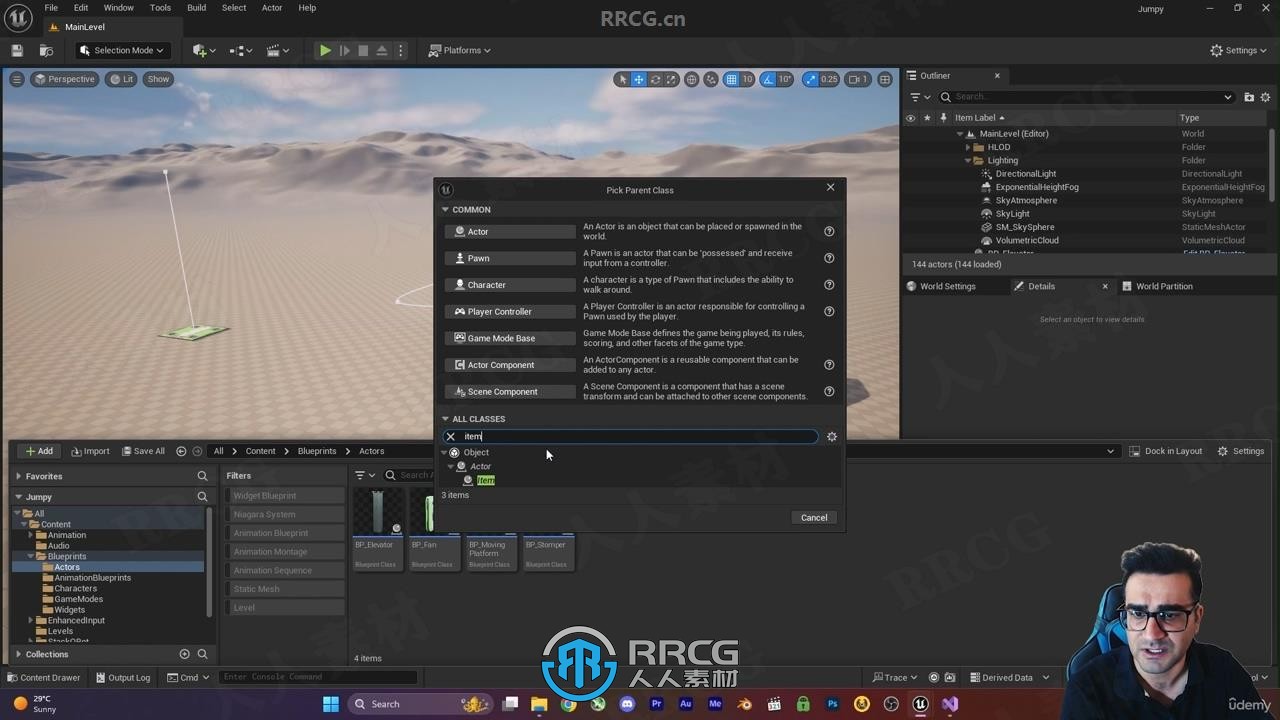Enable the Static Mesh filter

point(285,589)
